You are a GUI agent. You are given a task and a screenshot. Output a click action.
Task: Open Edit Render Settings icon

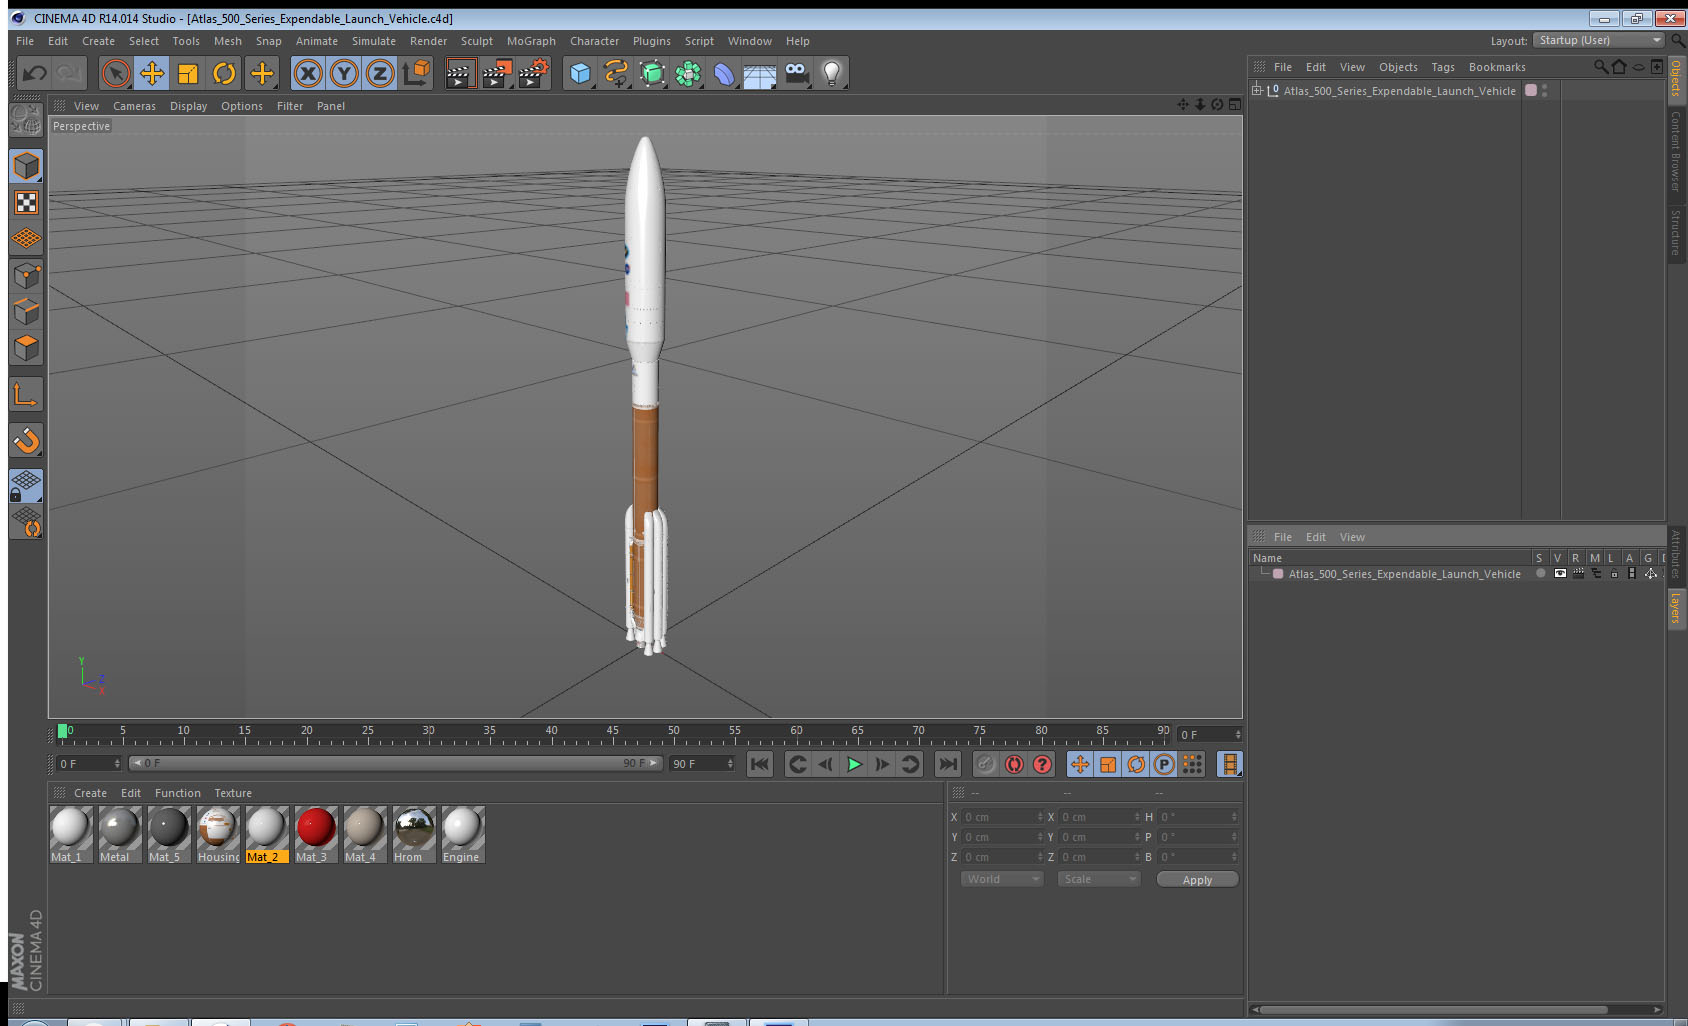534,73
